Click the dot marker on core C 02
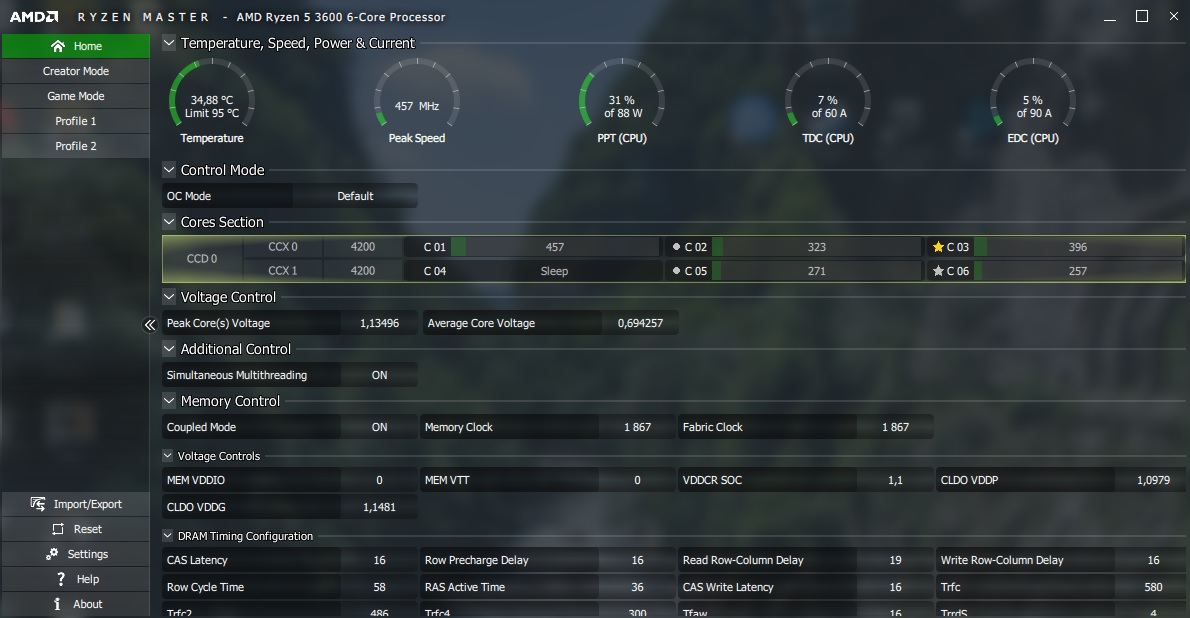The image size is (1190, 618). 676,247
